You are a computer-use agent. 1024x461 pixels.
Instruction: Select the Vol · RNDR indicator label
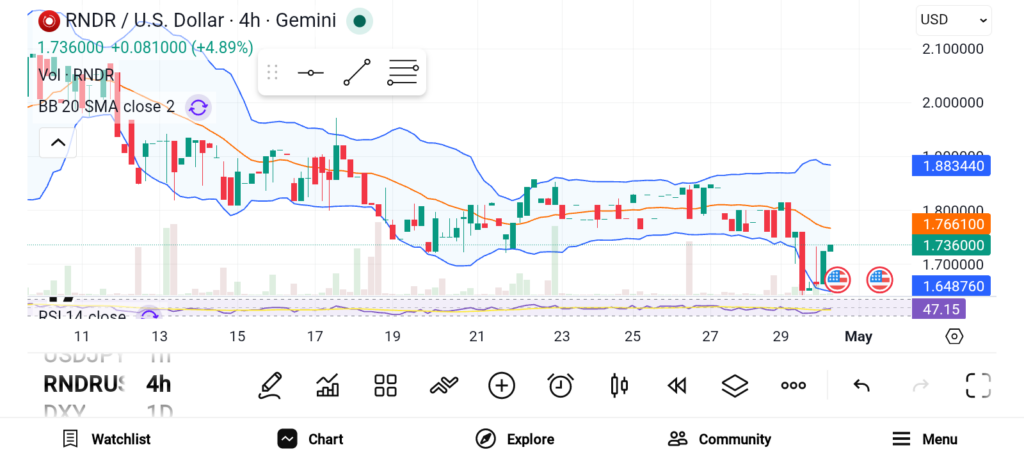click(76, 75)
